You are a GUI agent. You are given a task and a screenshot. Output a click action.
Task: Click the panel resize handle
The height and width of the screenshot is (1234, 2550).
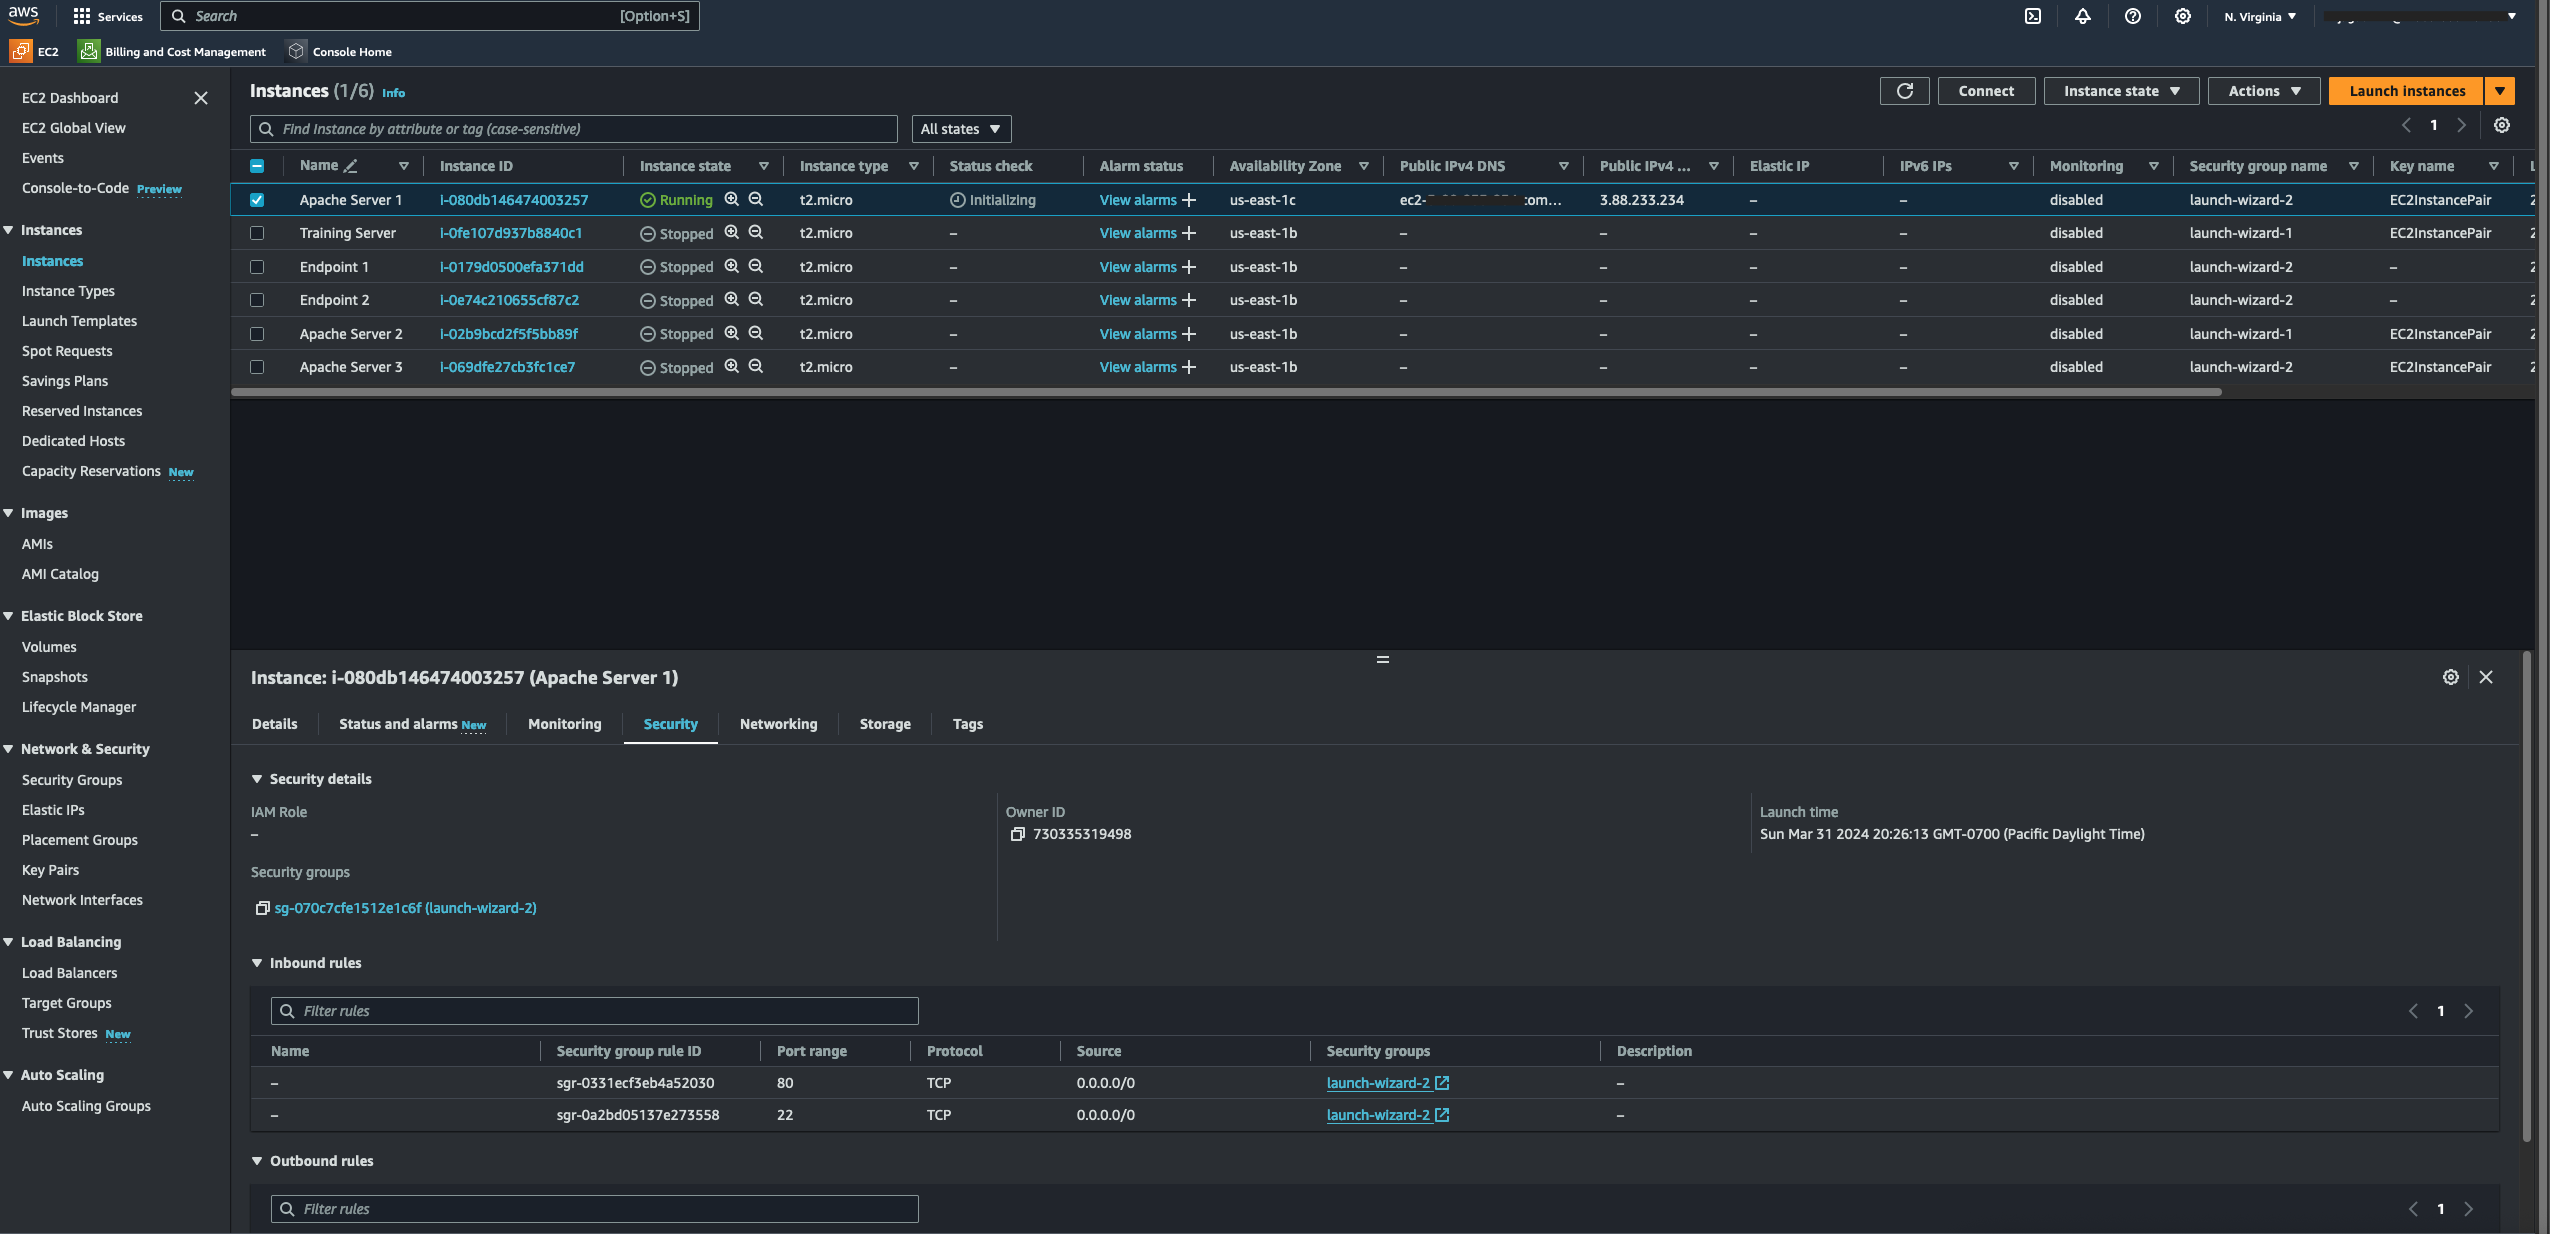(1383, 660)
